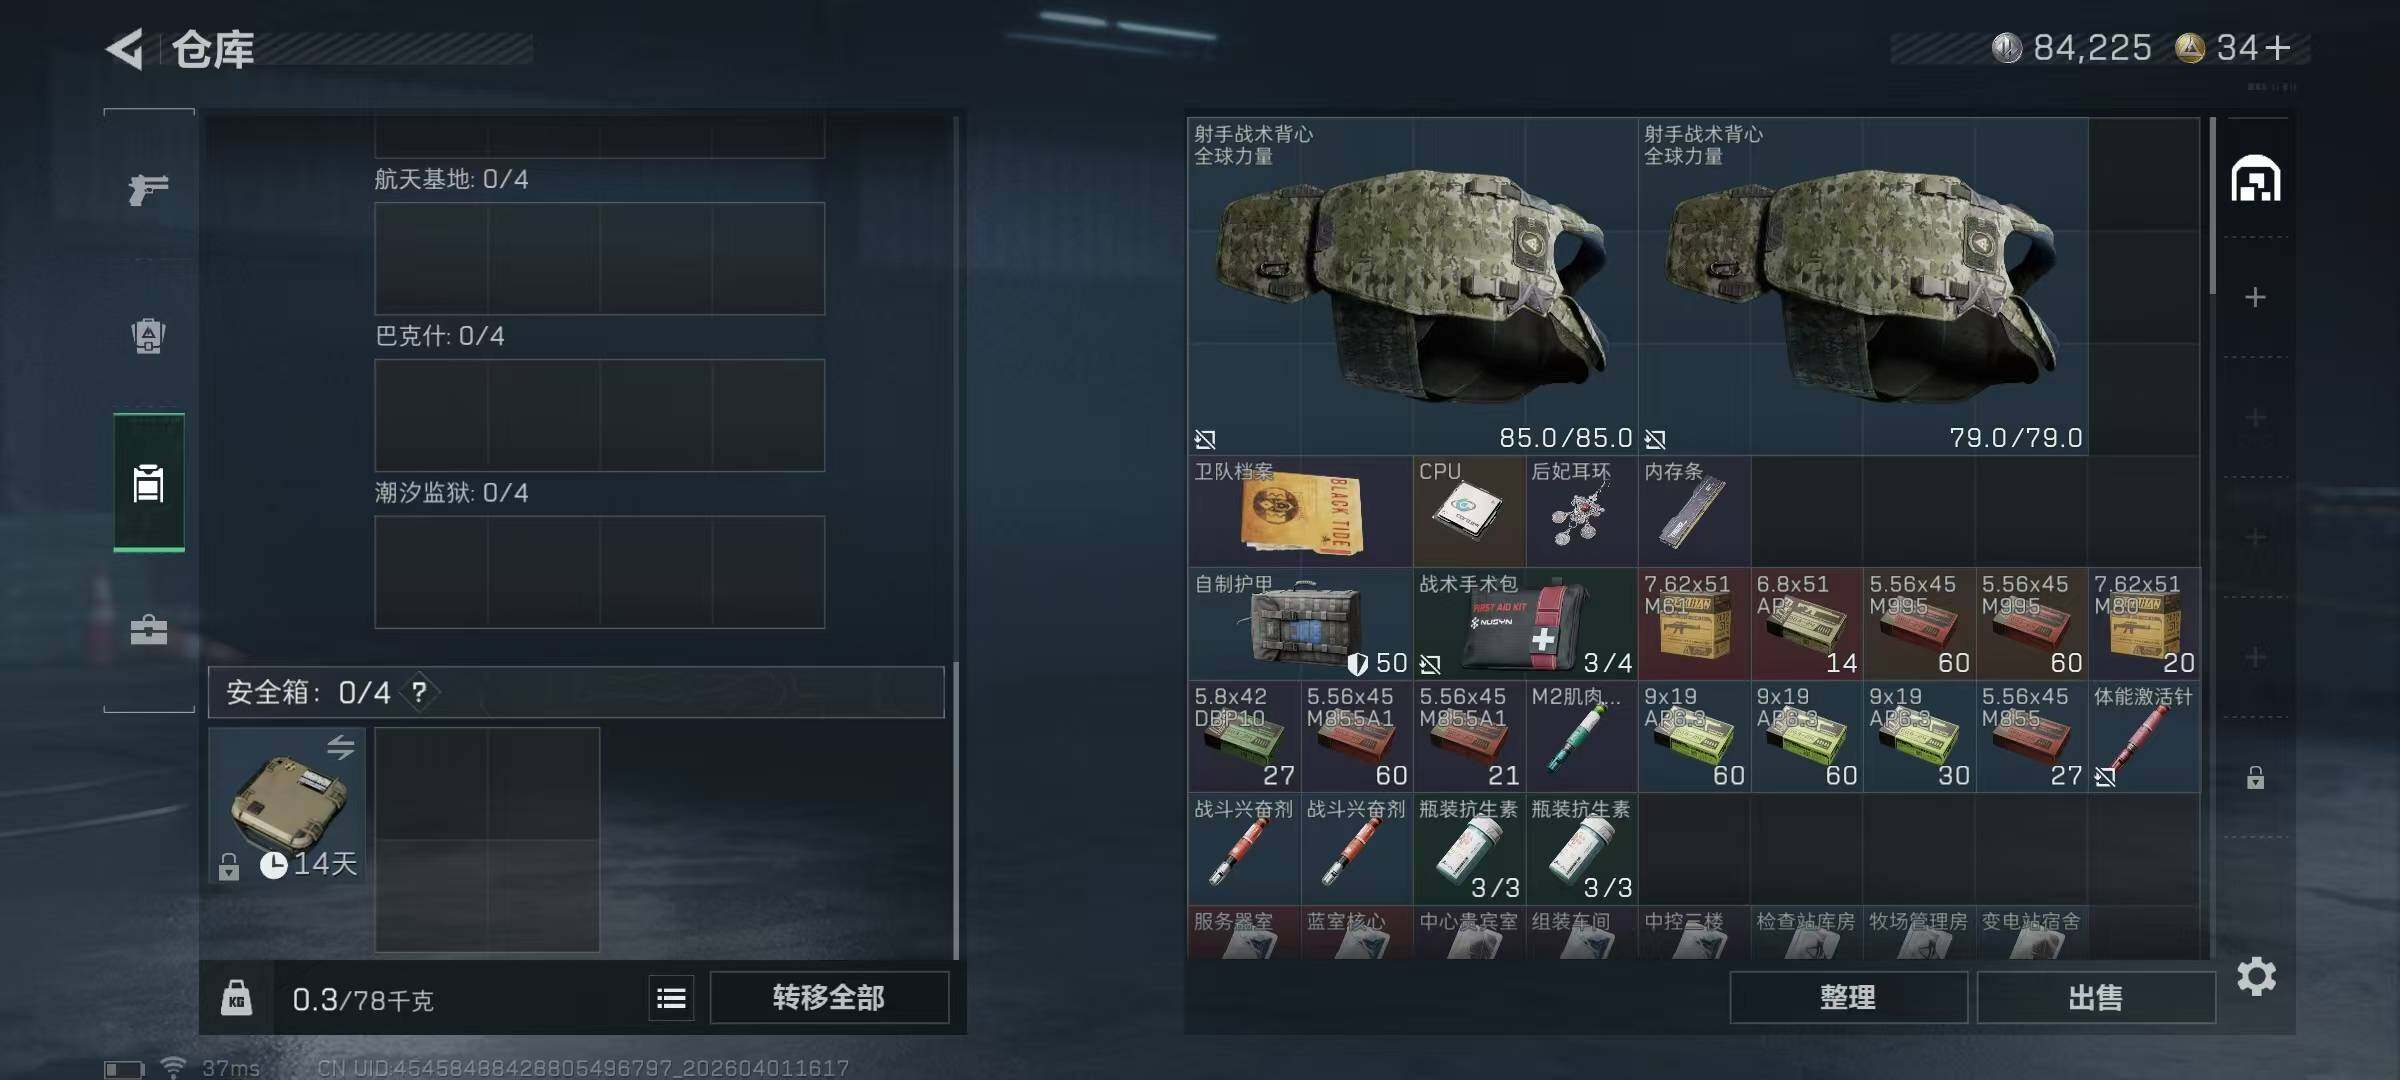The width and height of the screenshot is (2400, 1080).
Task: Click the 出售 sell button
Action: tap(2096, 997)
